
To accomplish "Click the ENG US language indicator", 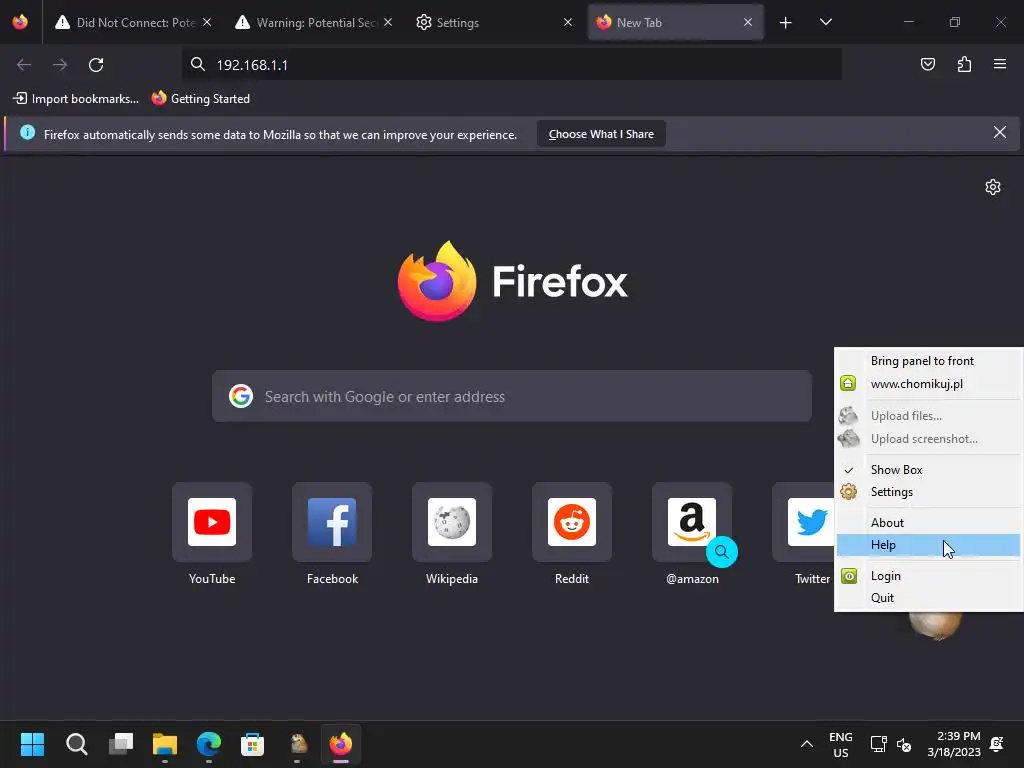I will 840,744.
